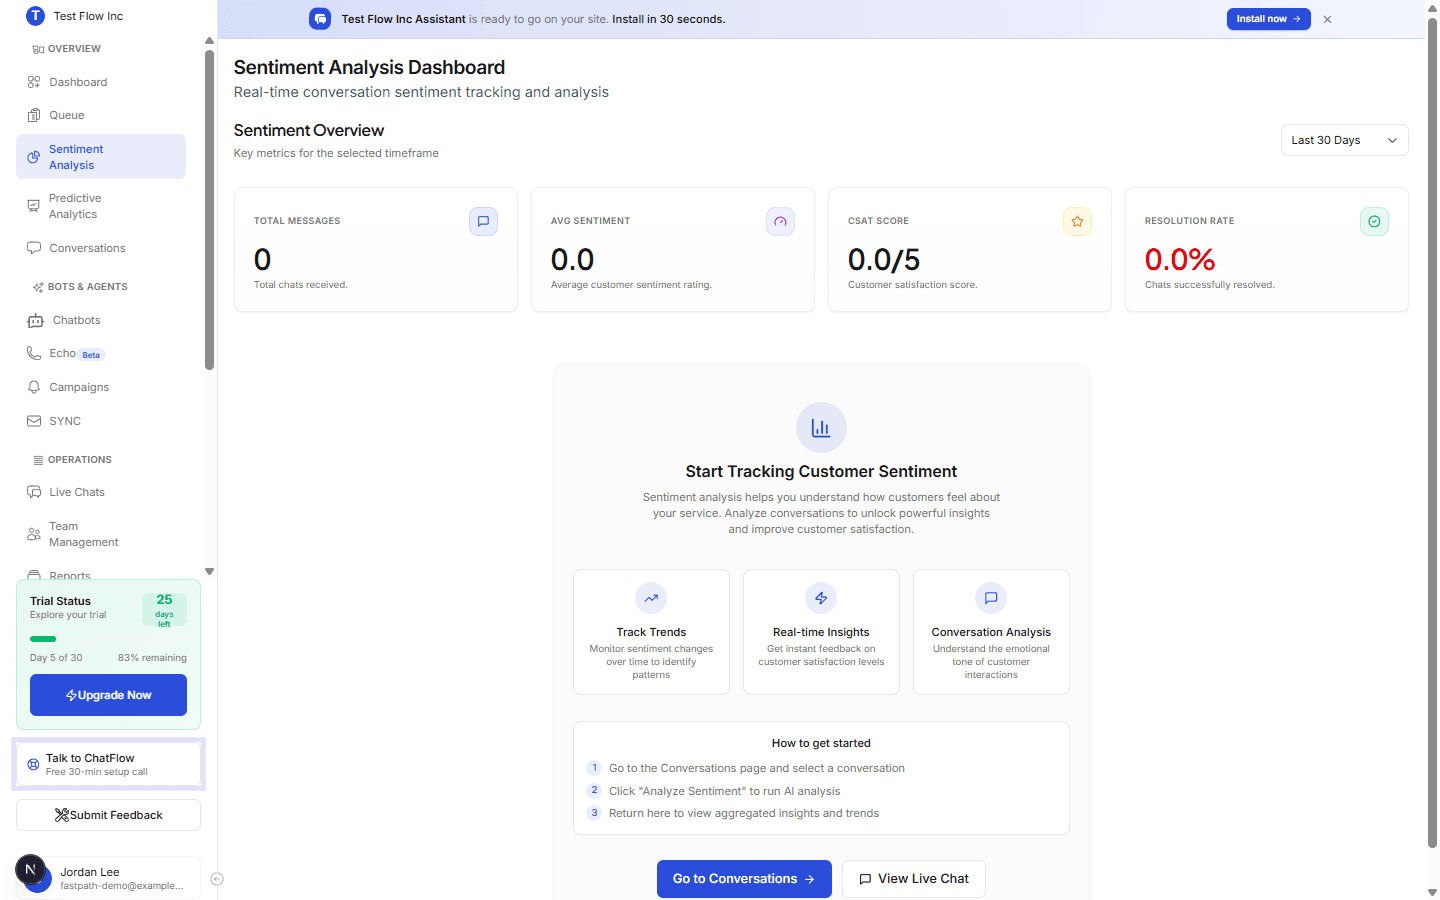Open the Test Flow Inc workspace switcher

tap(75, 16)
